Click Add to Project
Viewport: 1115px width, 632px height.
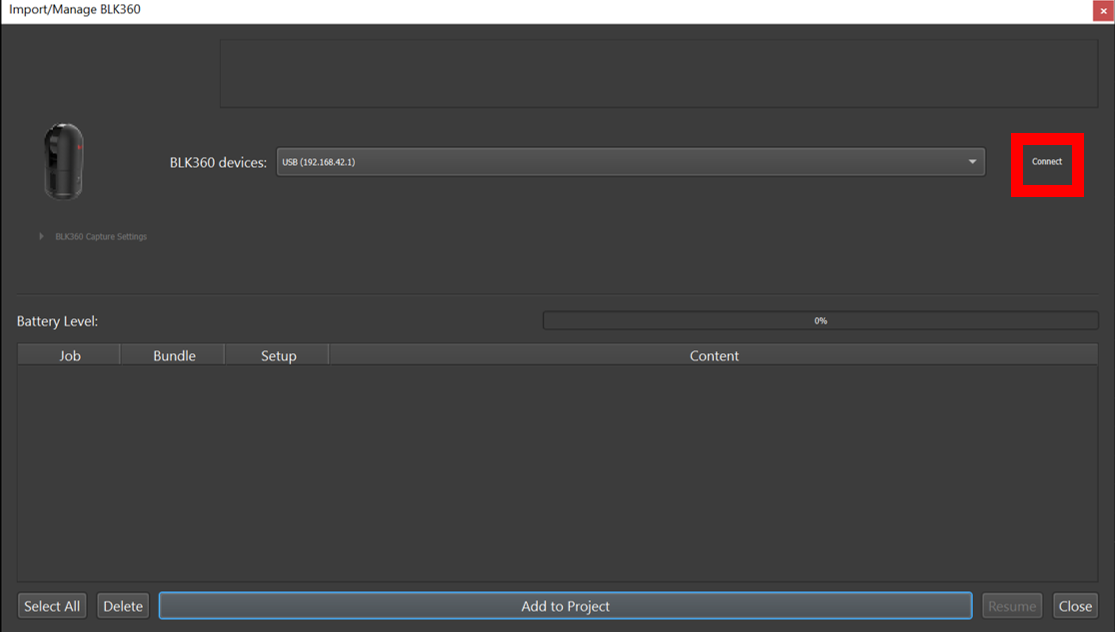click(565, 606)
